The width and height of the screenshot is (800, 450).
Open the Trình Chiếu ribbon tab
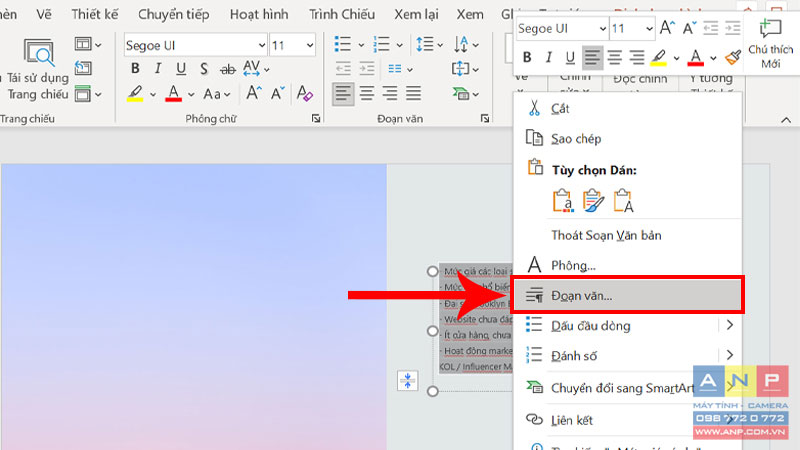click(x=342, y=14)
